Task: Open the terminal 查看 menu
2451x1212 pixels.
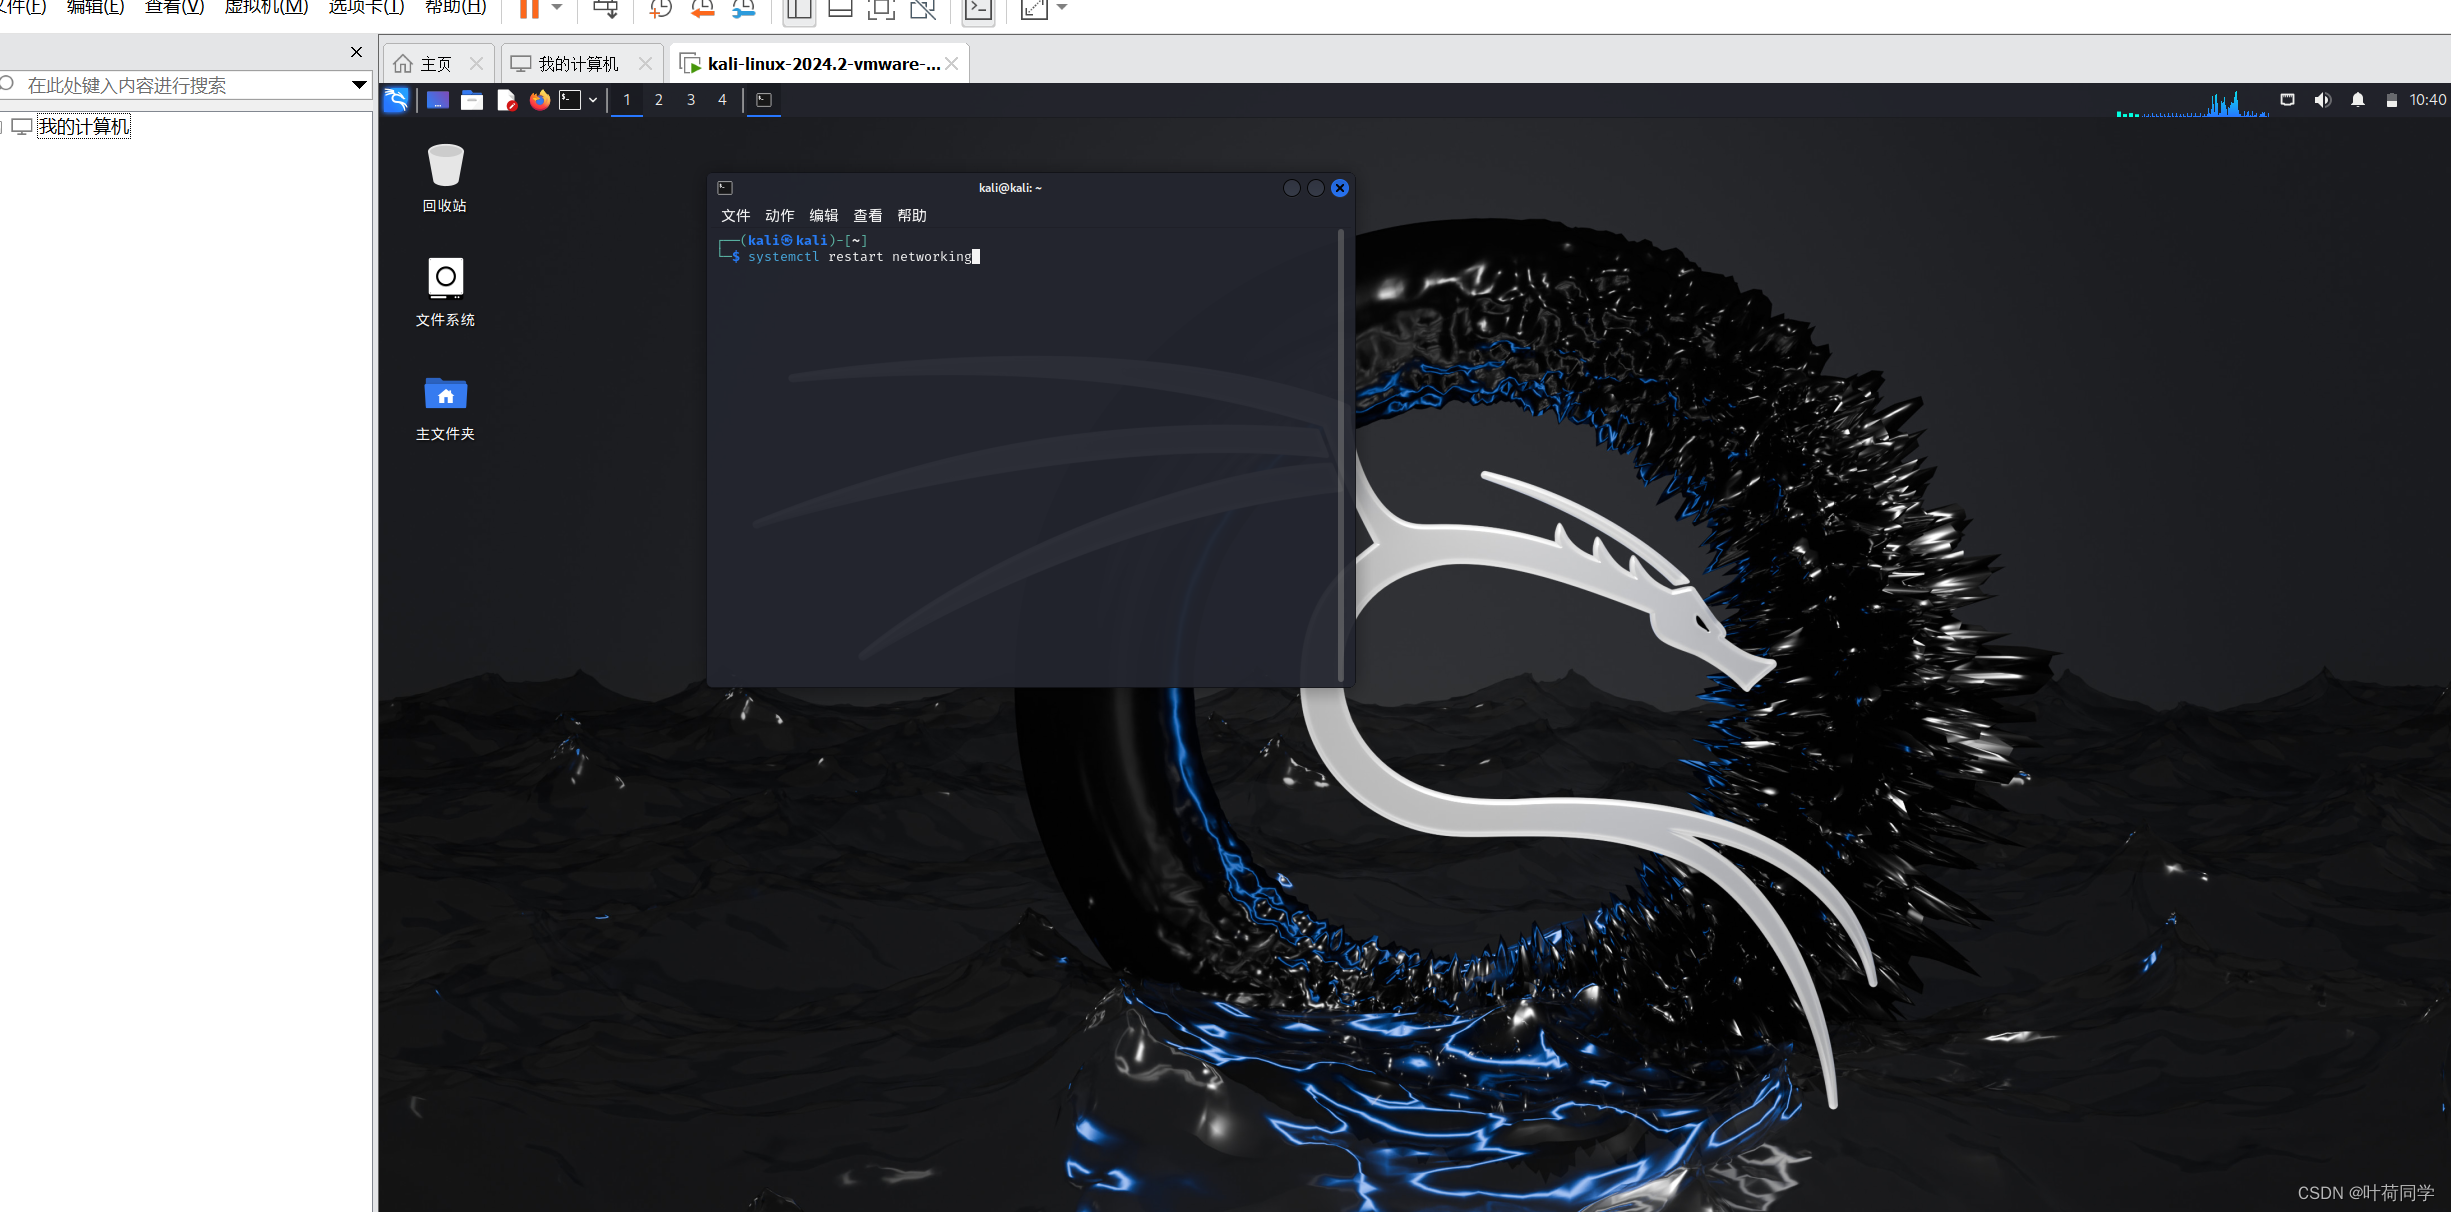Action: [868, 216]
